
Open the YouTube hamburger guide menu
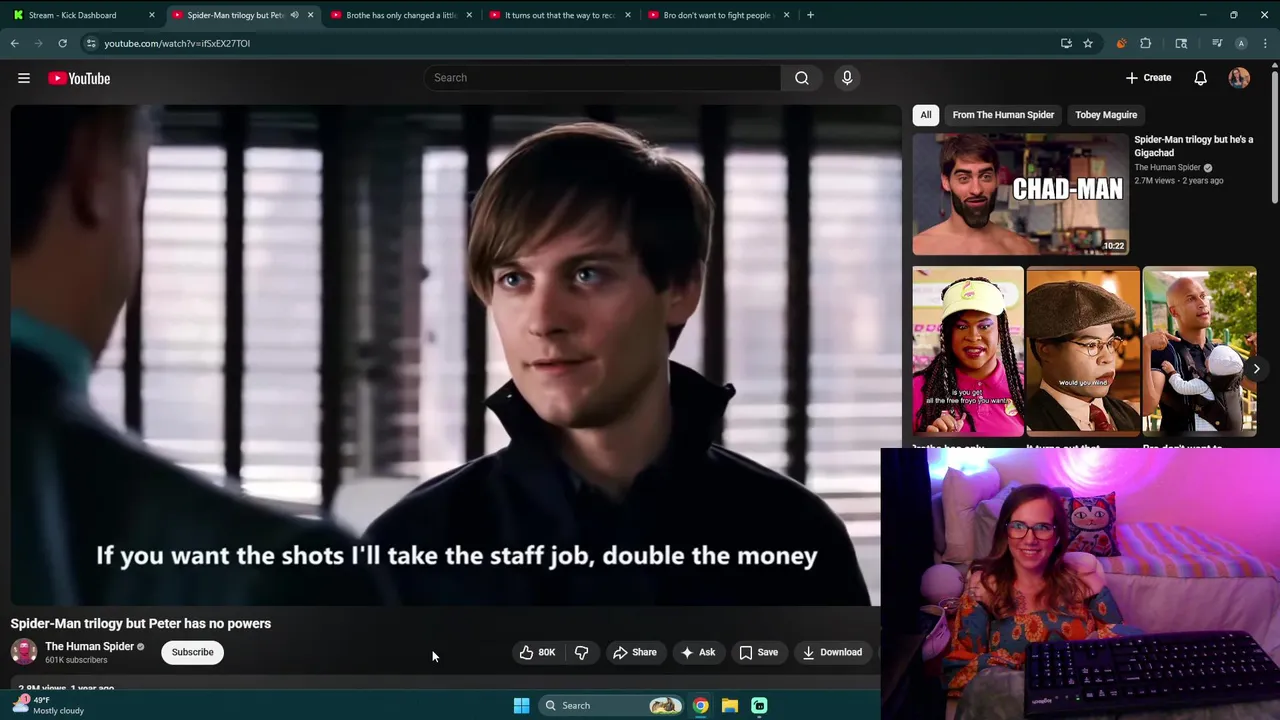[24, 78]
